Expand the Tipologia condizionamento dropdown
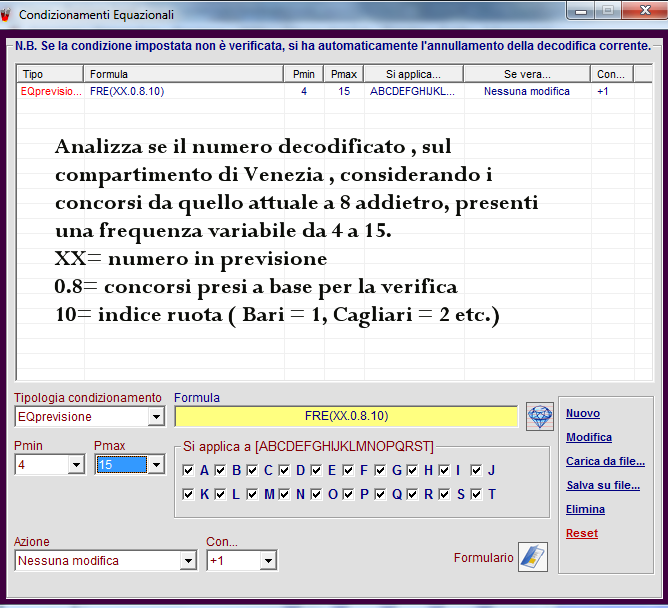The width and height of the screenshot is (668, 608). (x=155, y=416)
